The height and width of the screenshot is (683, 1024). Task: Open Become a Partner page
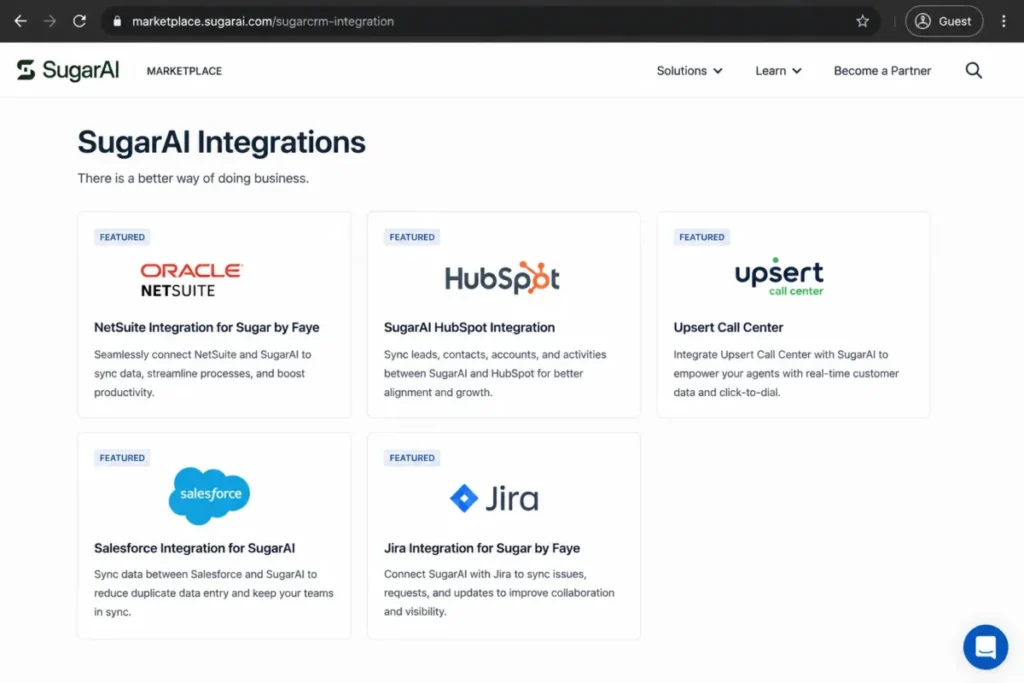point(882,71)
